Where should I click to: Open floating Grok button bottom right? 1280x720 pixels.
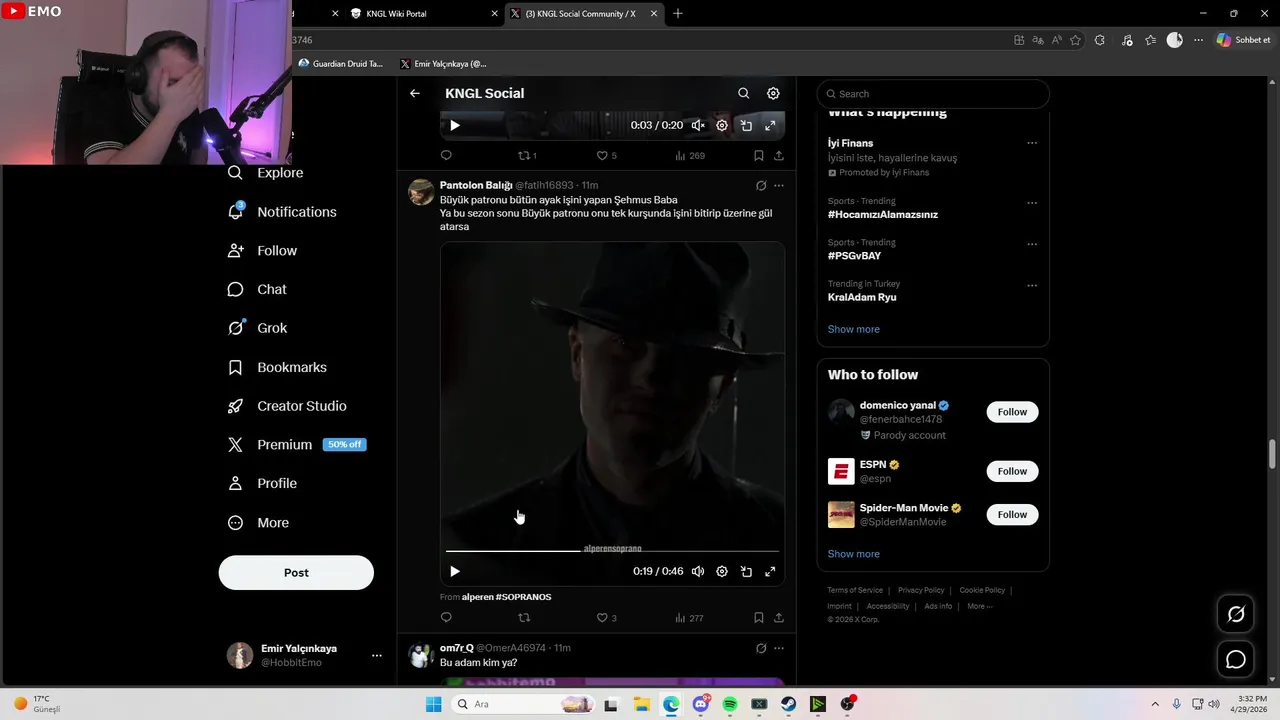(x=1236, y=614)
